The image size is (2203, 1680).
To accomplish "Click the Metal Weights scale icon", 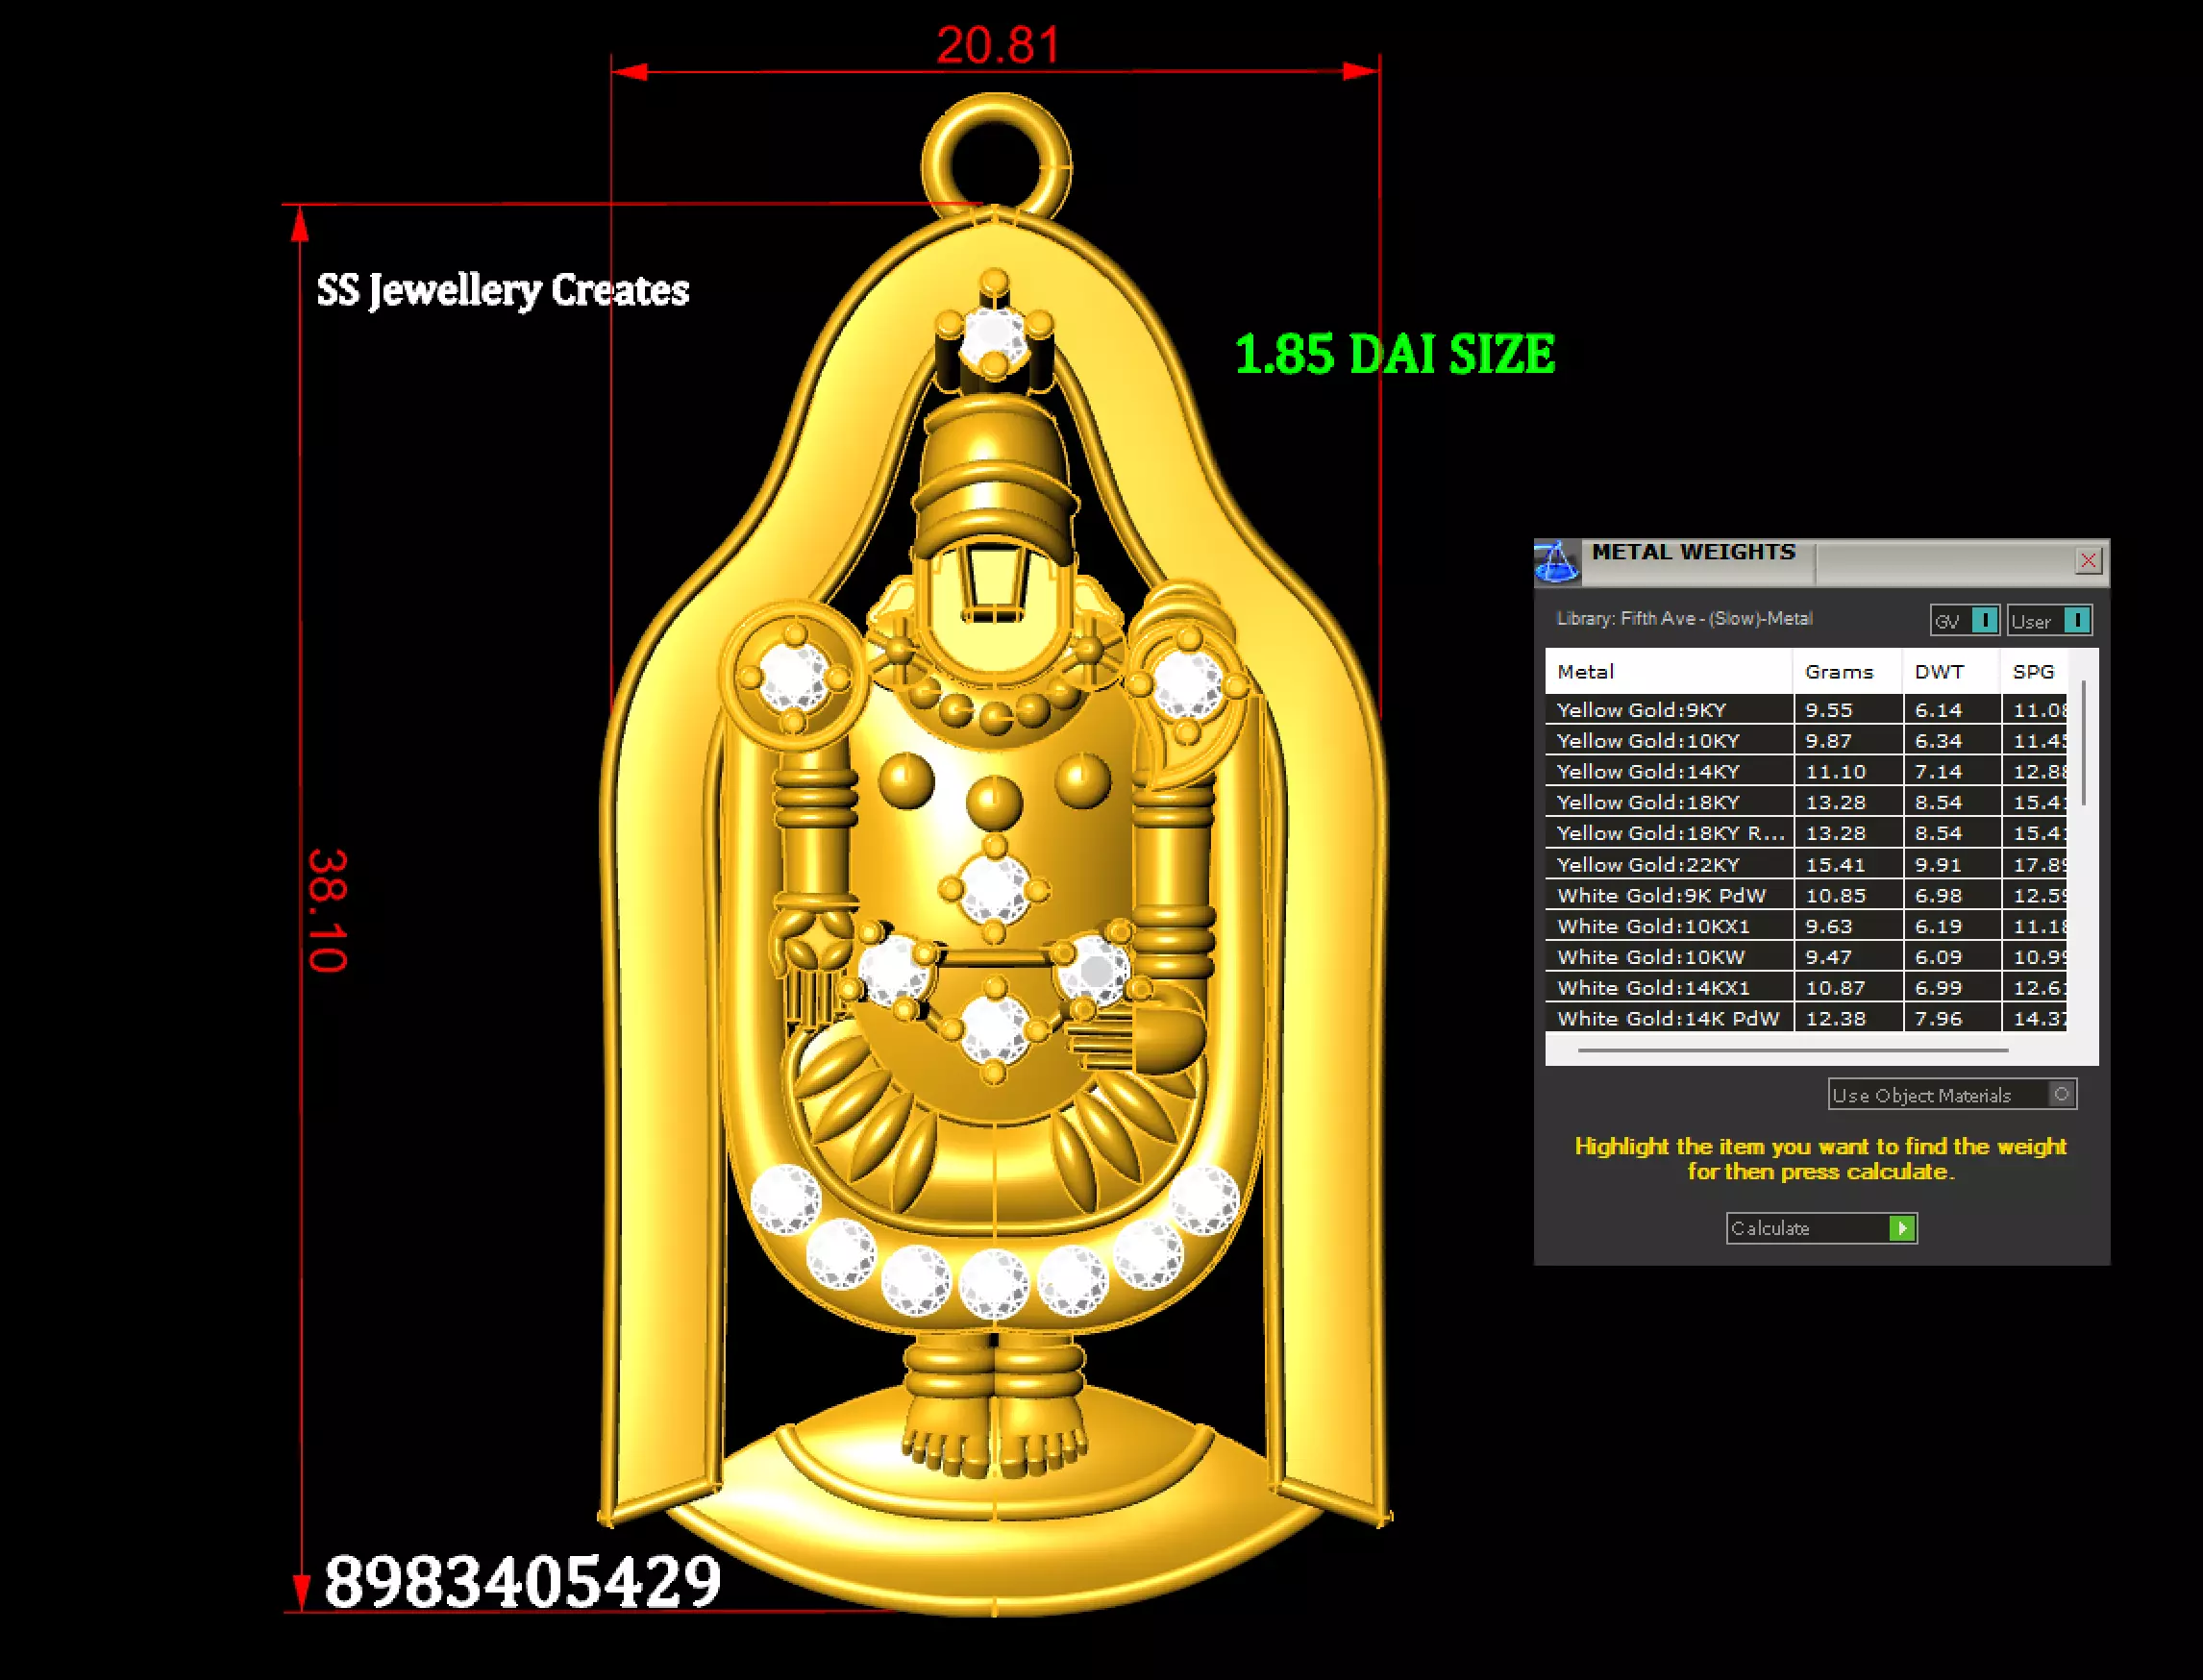I will (x=1556, y=562).
